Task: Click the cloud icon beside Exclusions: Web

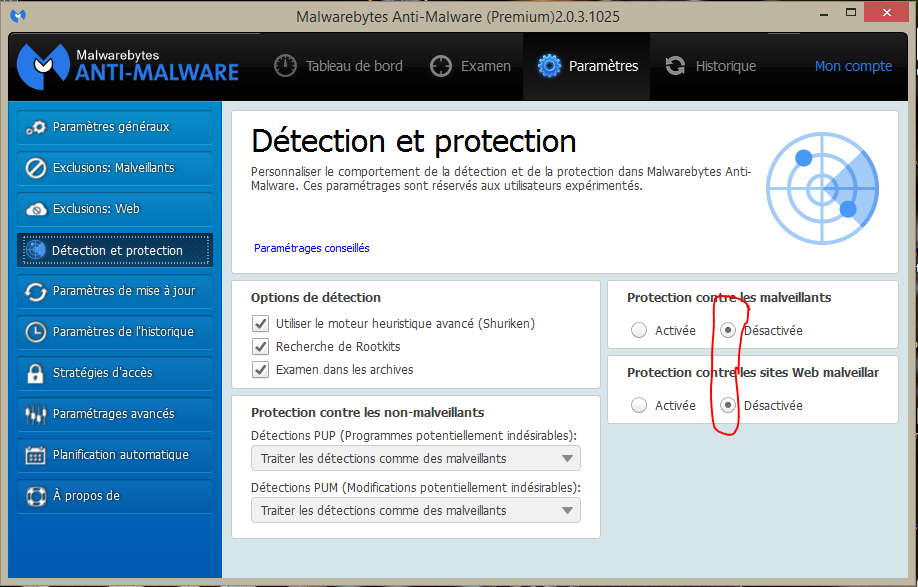Action: 36,209
